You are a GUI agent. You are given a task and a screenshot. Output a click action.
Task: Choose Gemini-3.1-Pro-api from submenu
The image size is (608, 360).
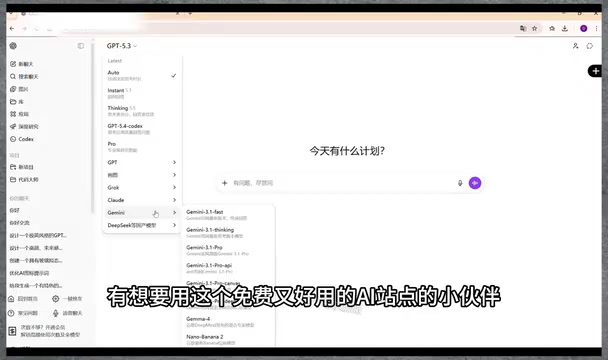coord(229,268)
